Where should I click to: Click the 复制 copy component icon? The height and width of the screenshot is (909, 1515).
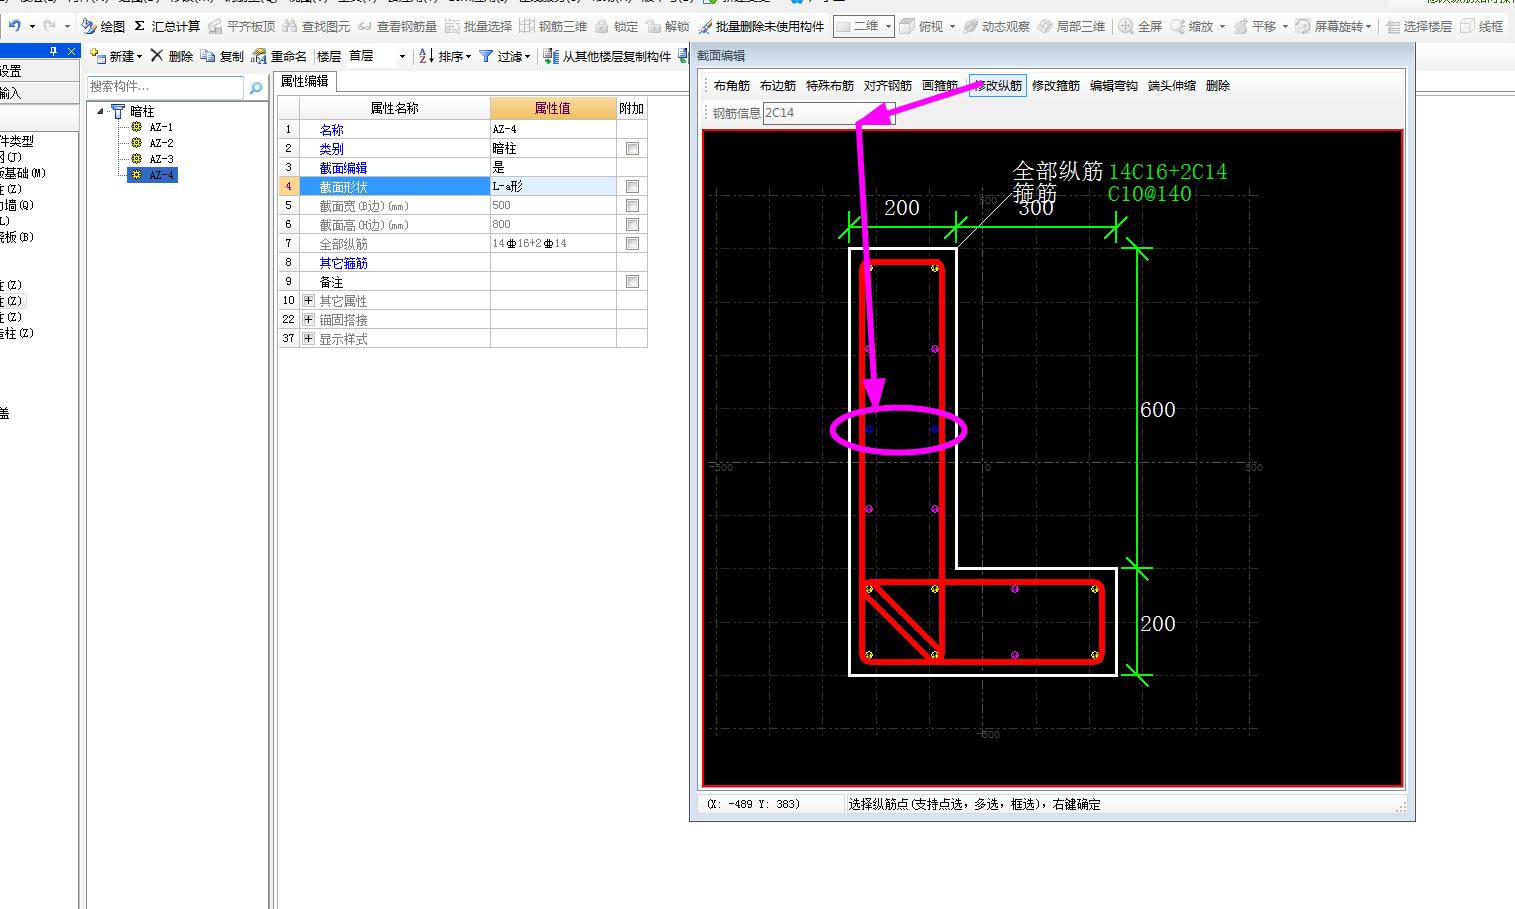pos(207,56)
